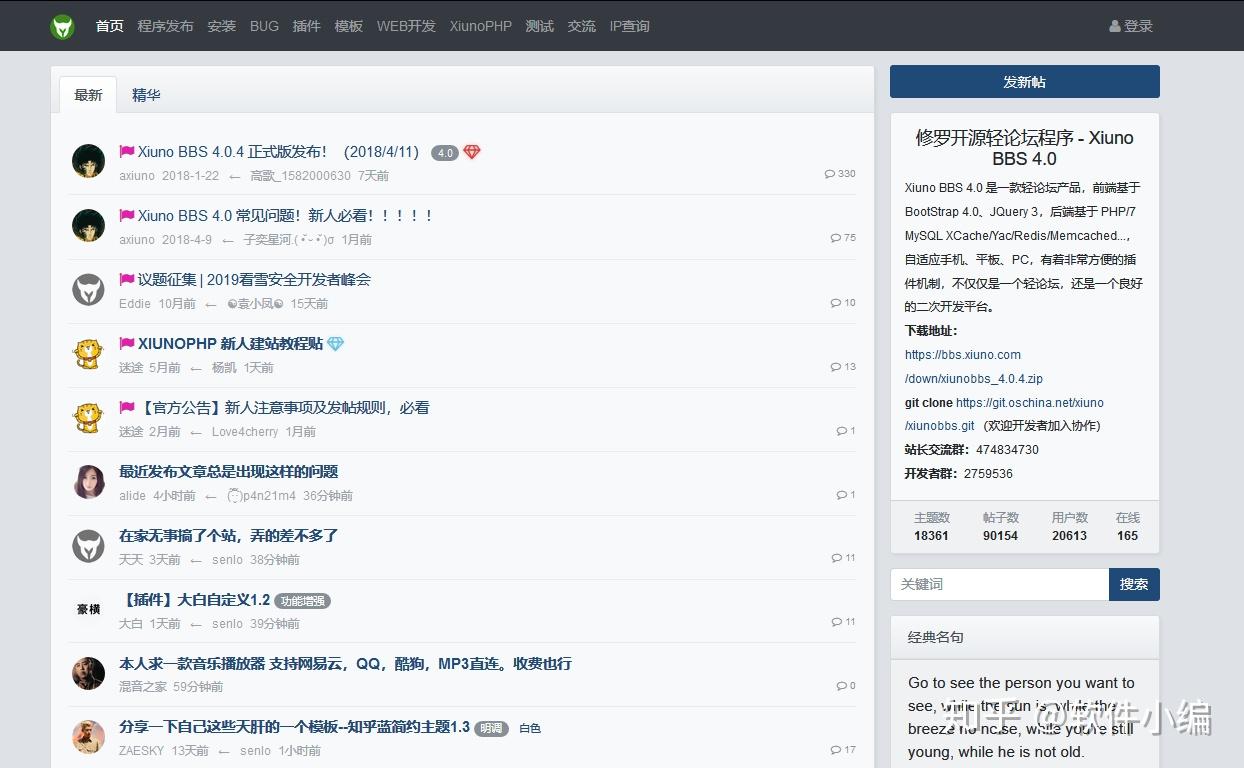The height and width of the screenshot is (768, 1244).
Task: Click the 在线 165 statistic
Action: click(1127, 527)
